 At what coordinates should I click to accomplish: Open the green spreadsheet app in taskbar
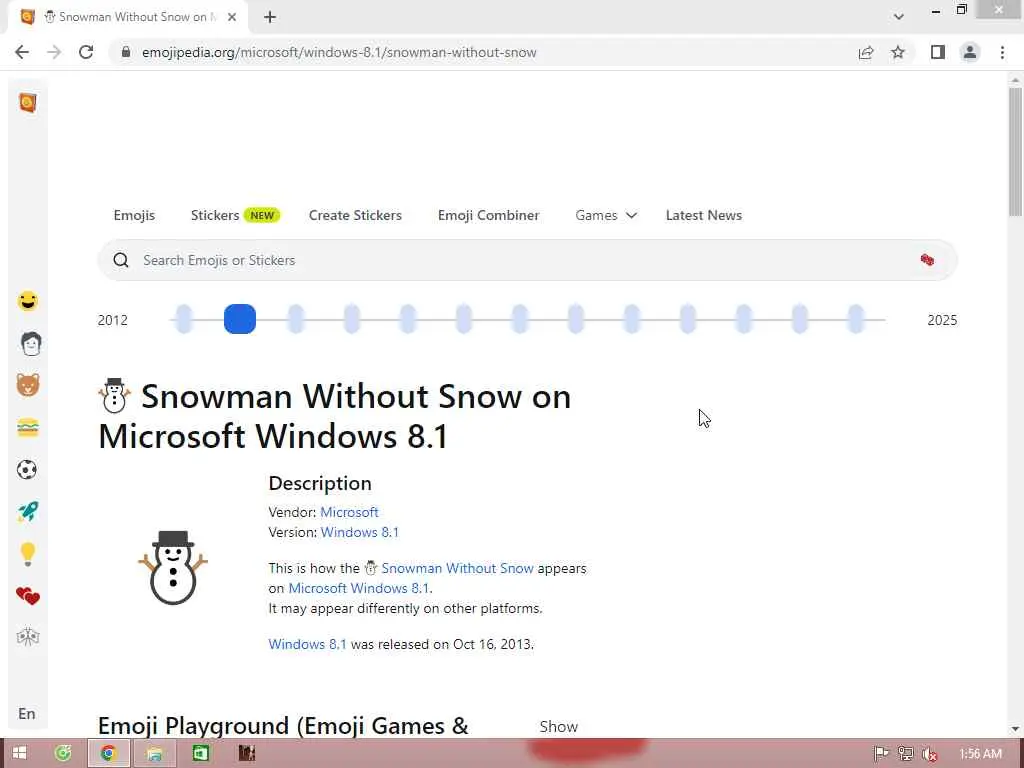[x=200, y=754]
